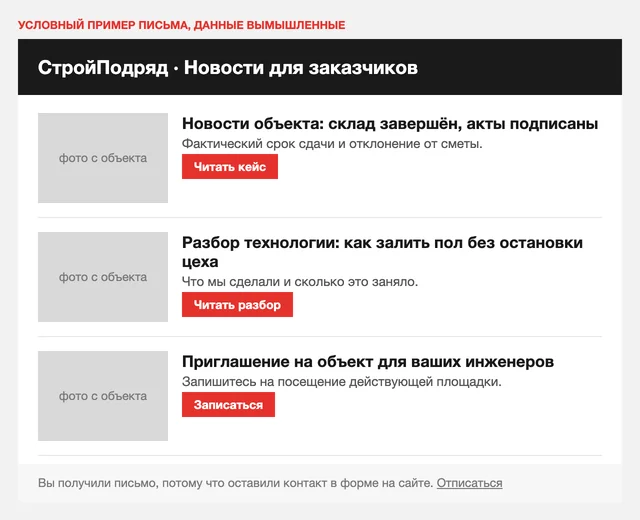Screen dimensions: 640x520
Task: Click the red notice 'УСЛОВНЫЙ ПРИМЕР ПИСЬМА, ДАННЫЕ ВЫМЫШЛЕННЫЕ'
Action: (x=182, y=25)
